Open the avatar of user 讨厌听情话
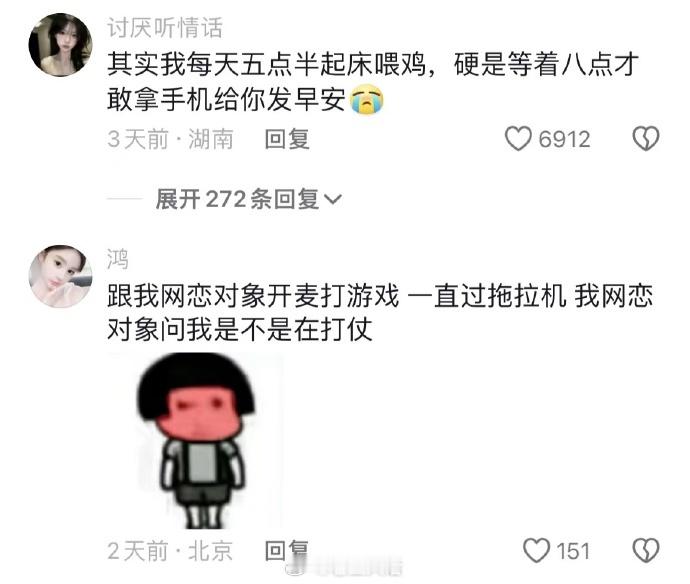690x584 pixels. pyautogui.click(x=60, y=45)
